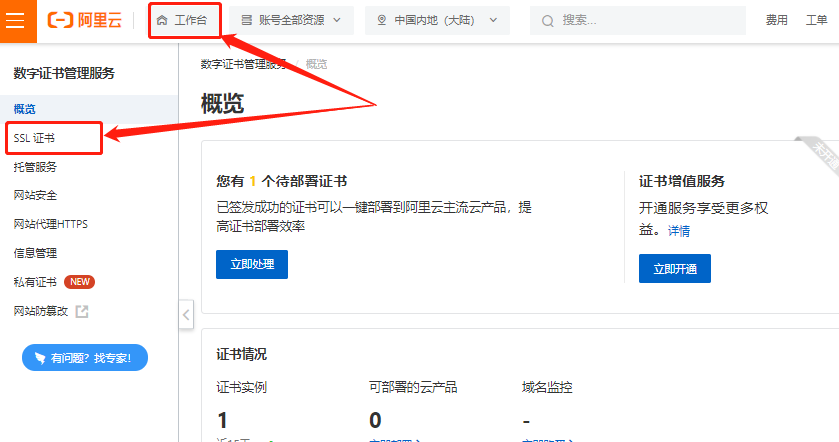
Task: Click the resource stack icon beside 账号全部资源
Action: click(x=247, y=20)
